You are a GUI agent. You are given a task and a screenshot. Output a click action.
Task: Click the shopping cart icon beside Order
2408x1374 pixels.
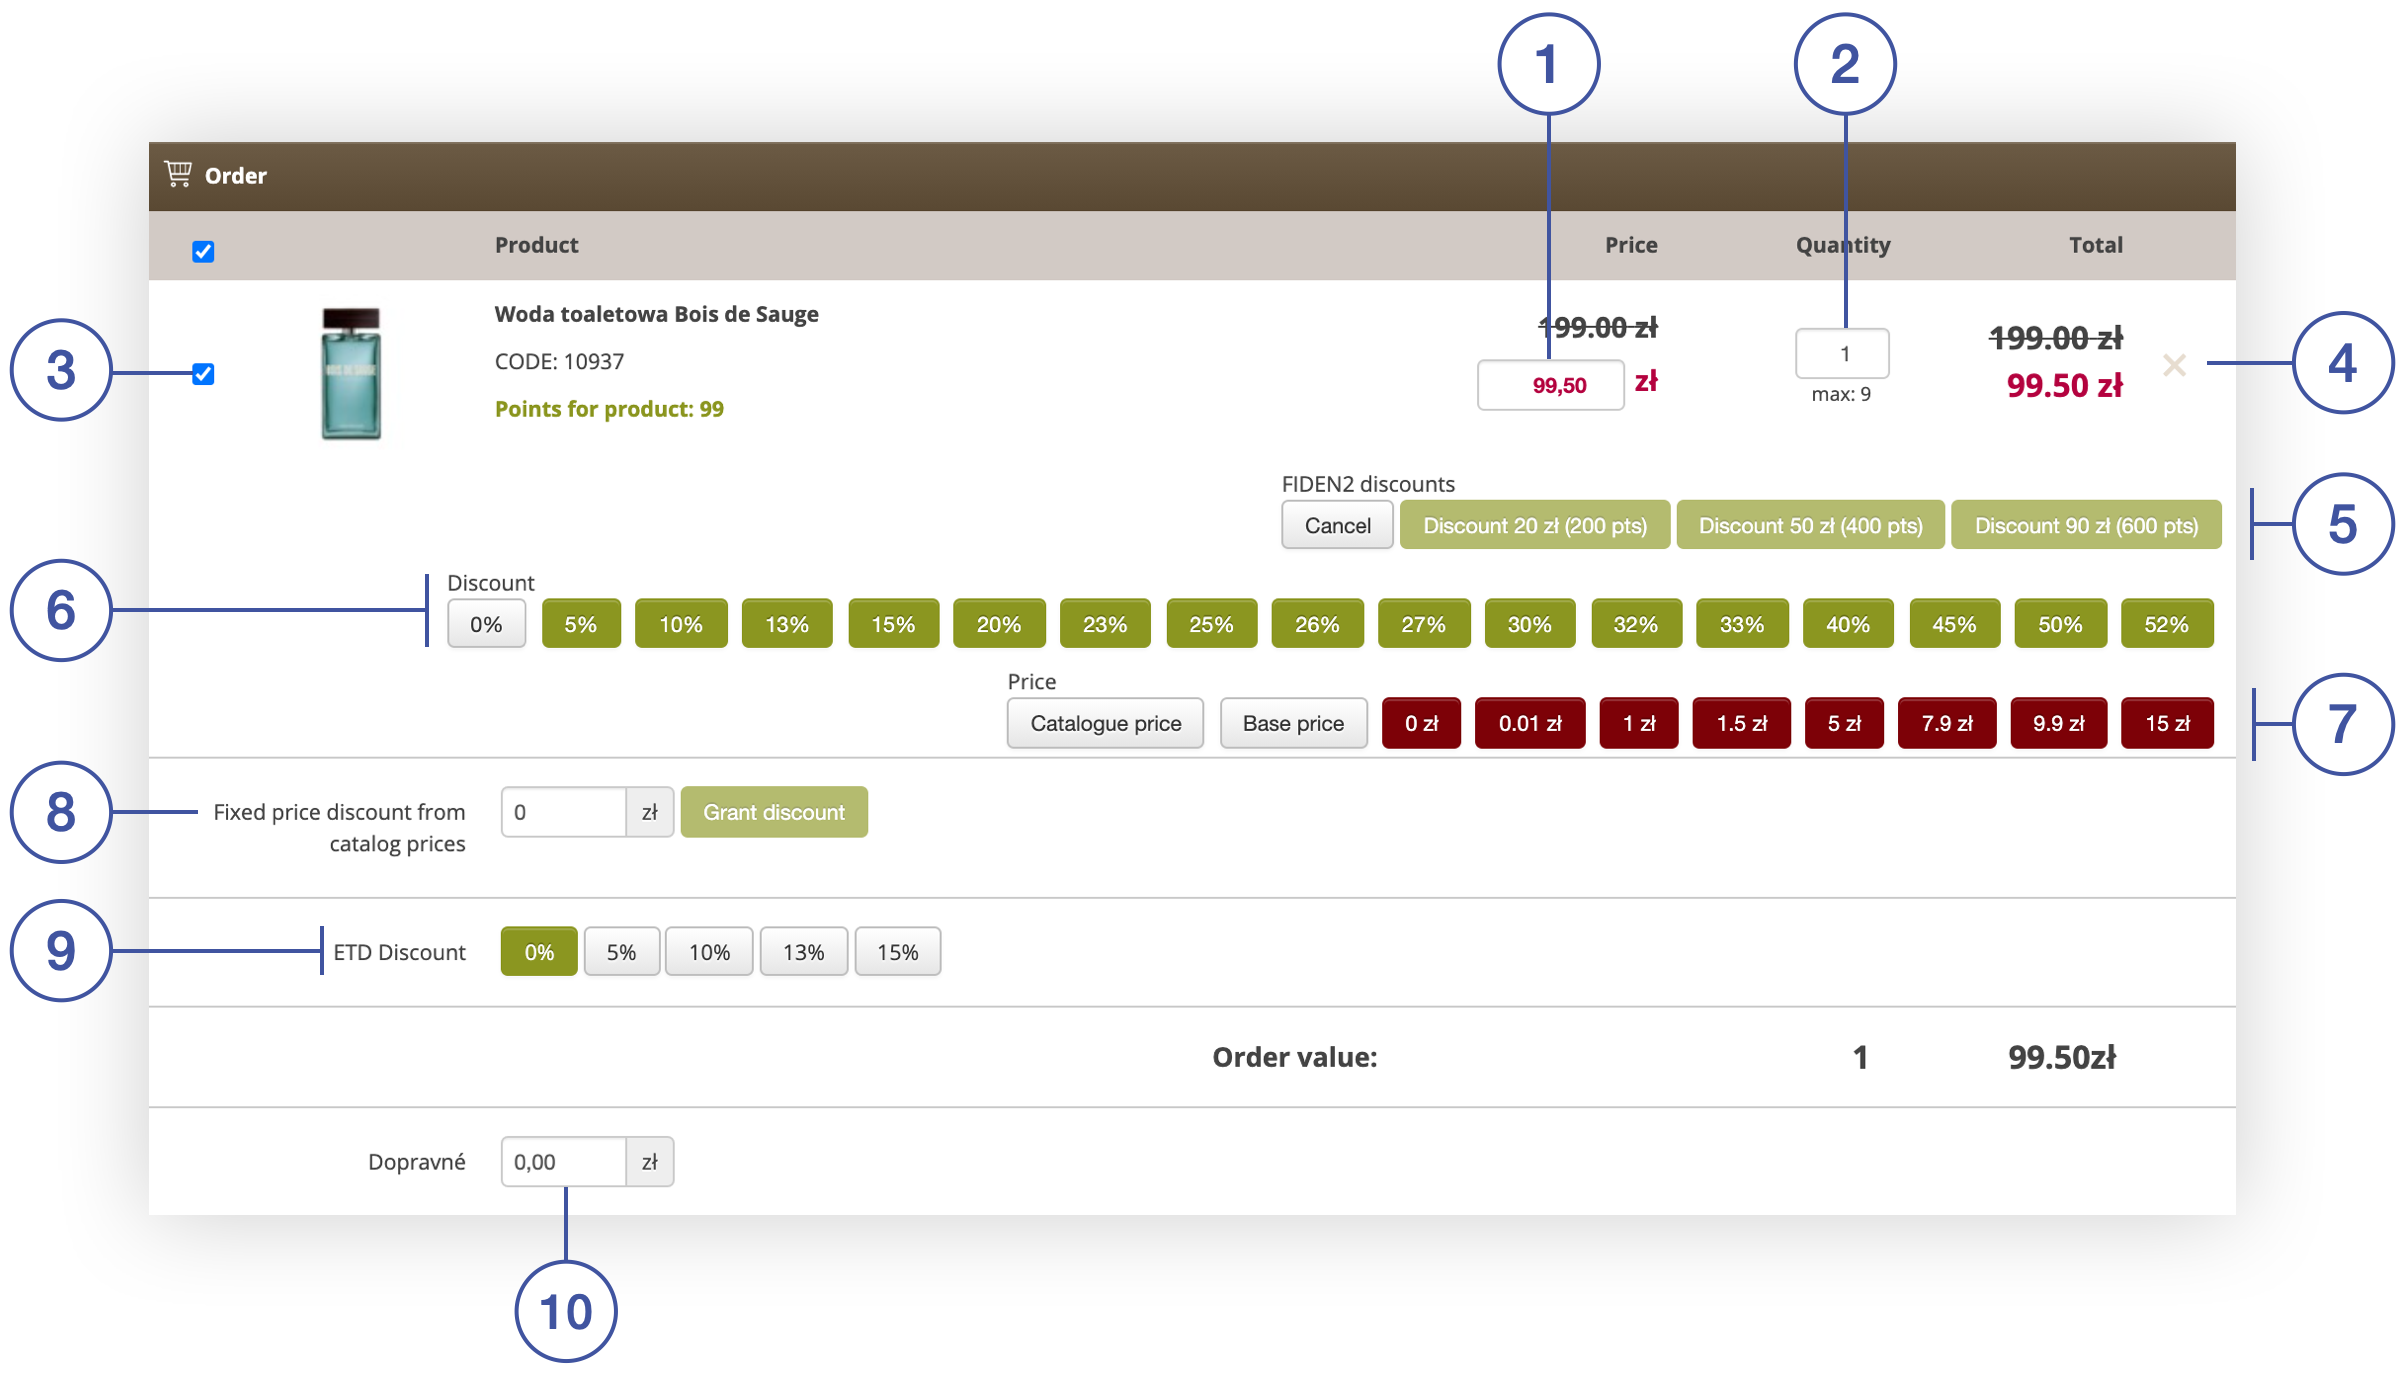click(x=178, y=174)
